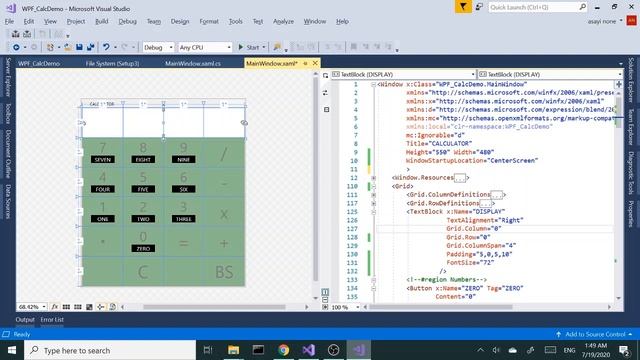Screen dimensions: 640x360
Task: Close the MainWindow.xaml tab
Action: 315,63
